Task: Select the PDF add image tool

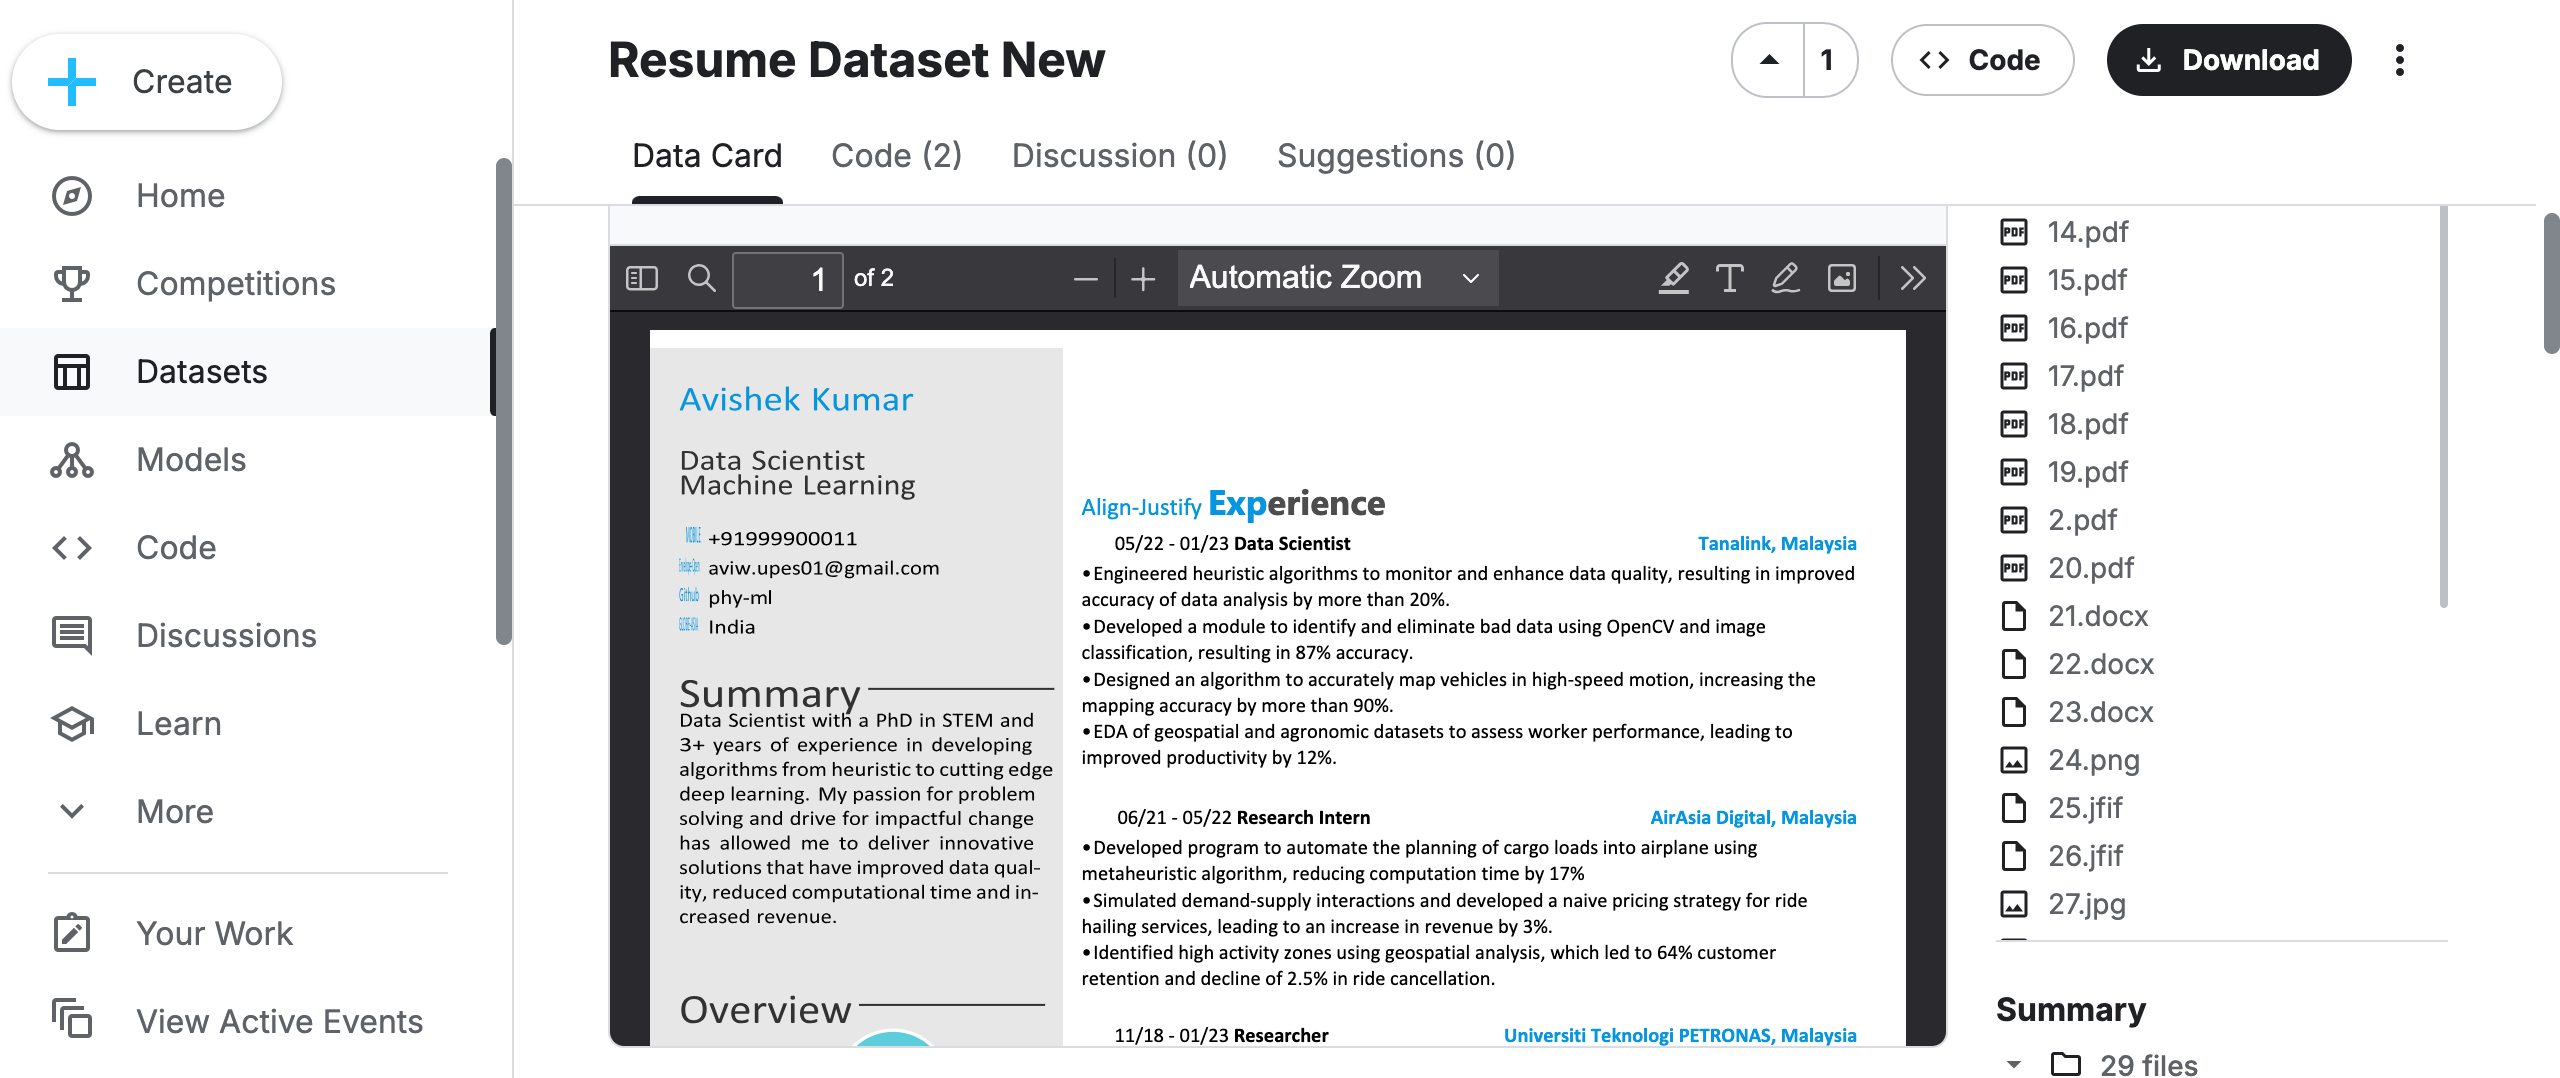Action: (x=1842, y=278)
